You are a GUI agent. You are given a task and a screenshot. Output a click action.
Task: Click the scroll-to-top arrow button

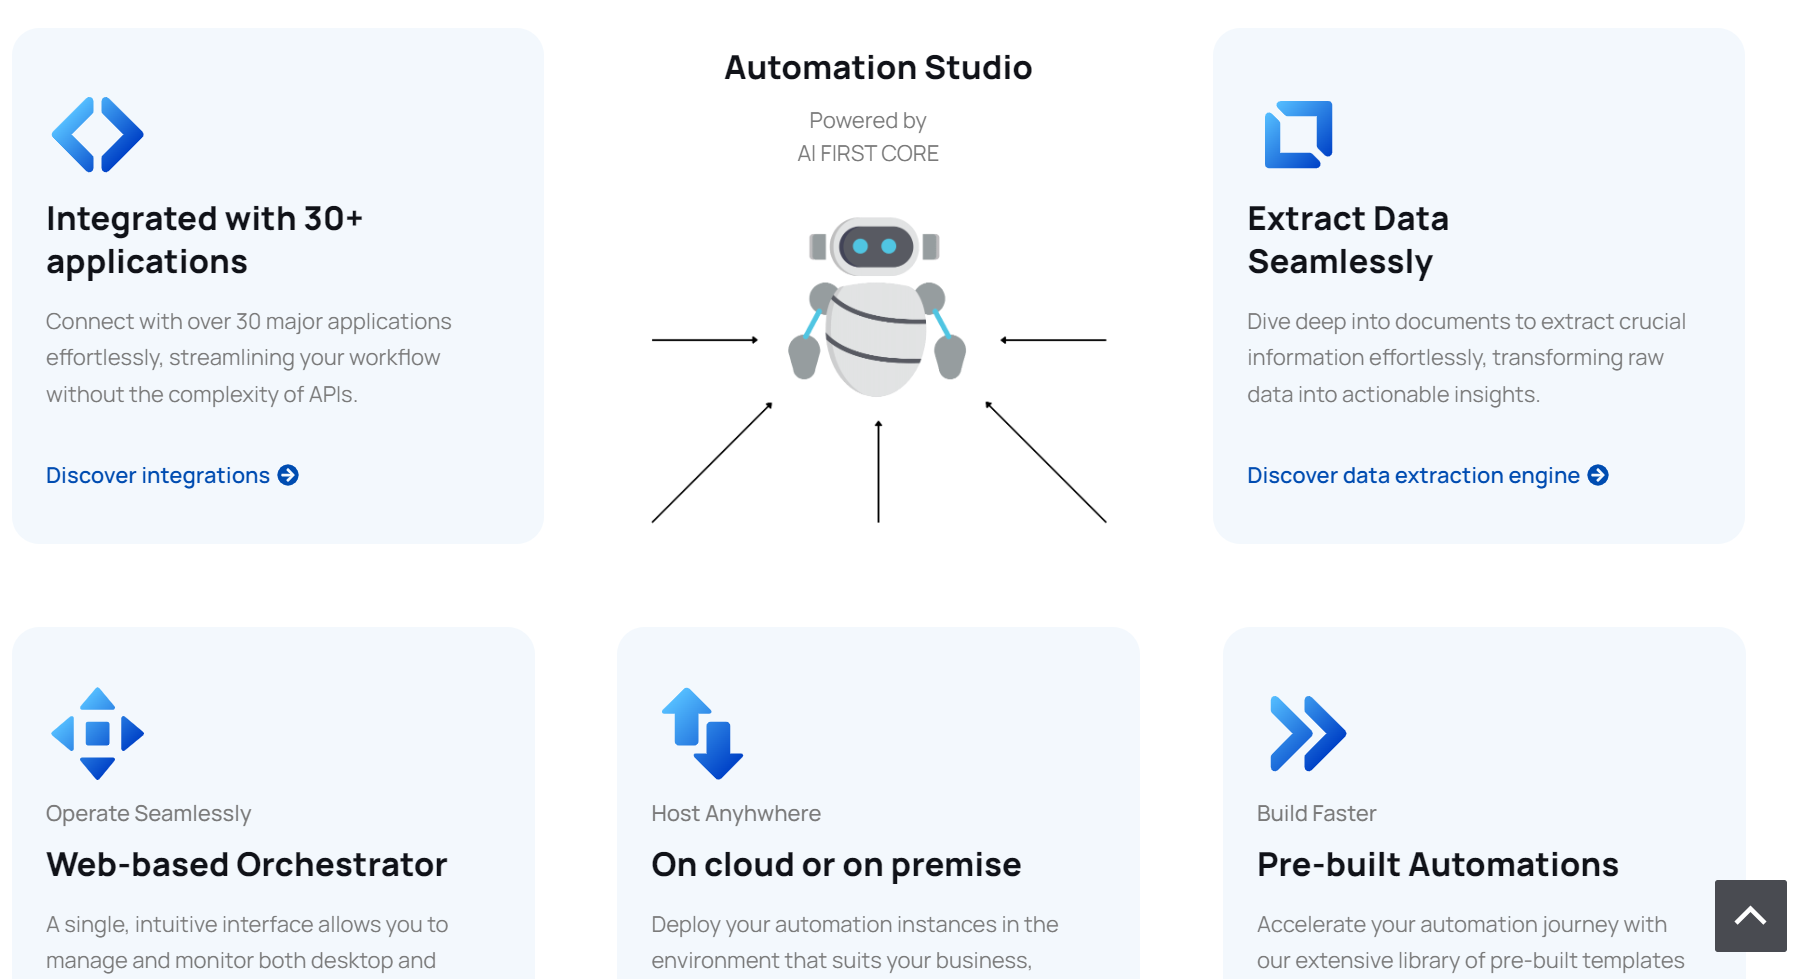[x=1750, y=915]
